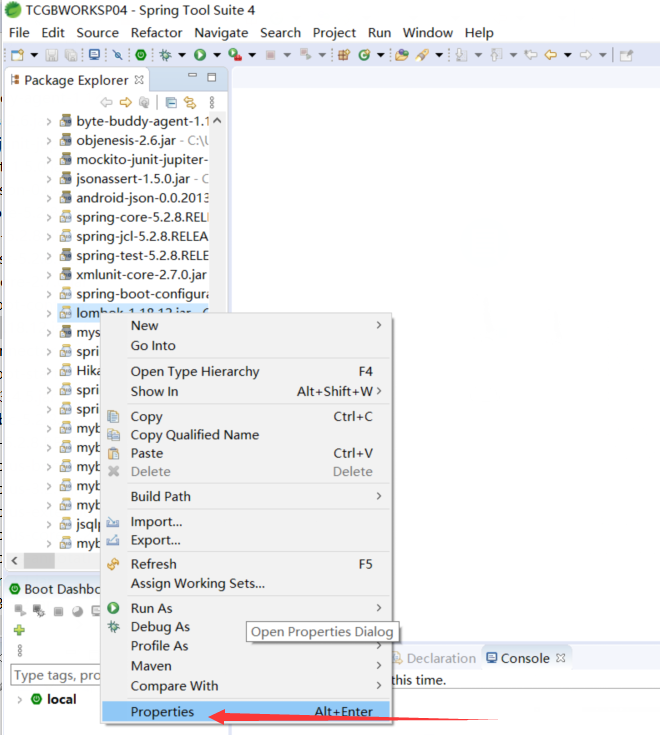Image resolution: width=660 pixels, height=735 pixels.
Task: Click the Debug bug toolbar icon
Action: (x=165, y=55)
